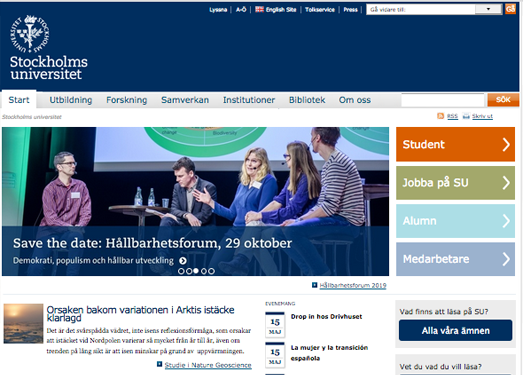
Task: Open the Jobba på SU tile
Action: point(455,183)
